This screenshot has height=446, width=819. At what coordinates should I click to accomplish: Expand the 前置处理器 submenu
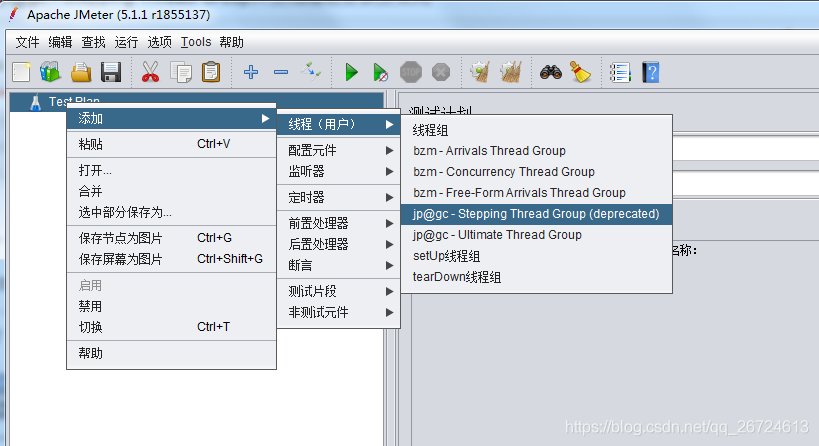pyautogui.click(x=338, y=224)
